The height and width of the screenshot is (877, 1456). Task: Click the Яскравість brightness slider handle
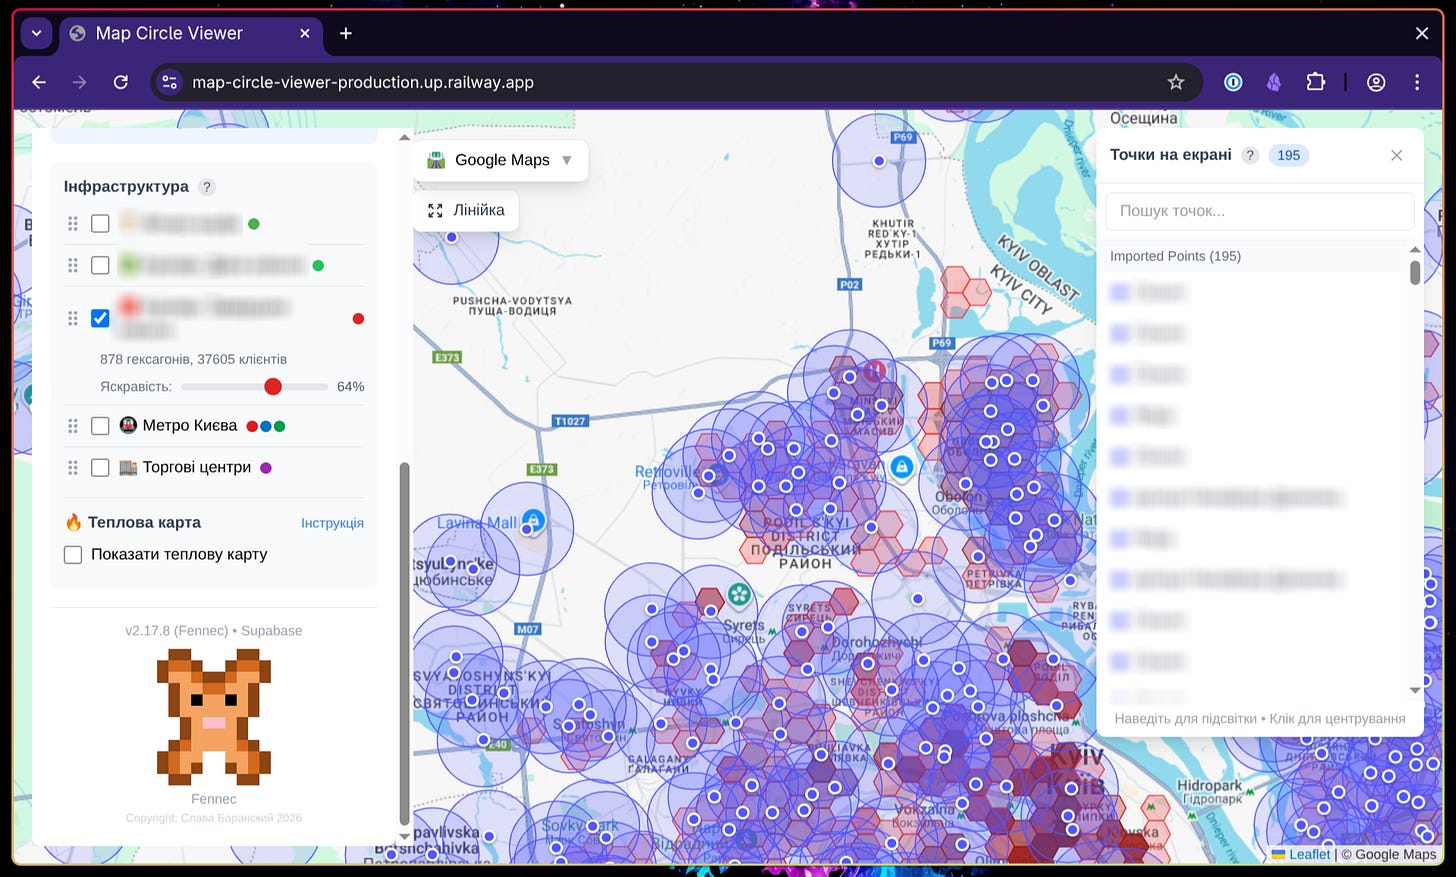(273, 386)
